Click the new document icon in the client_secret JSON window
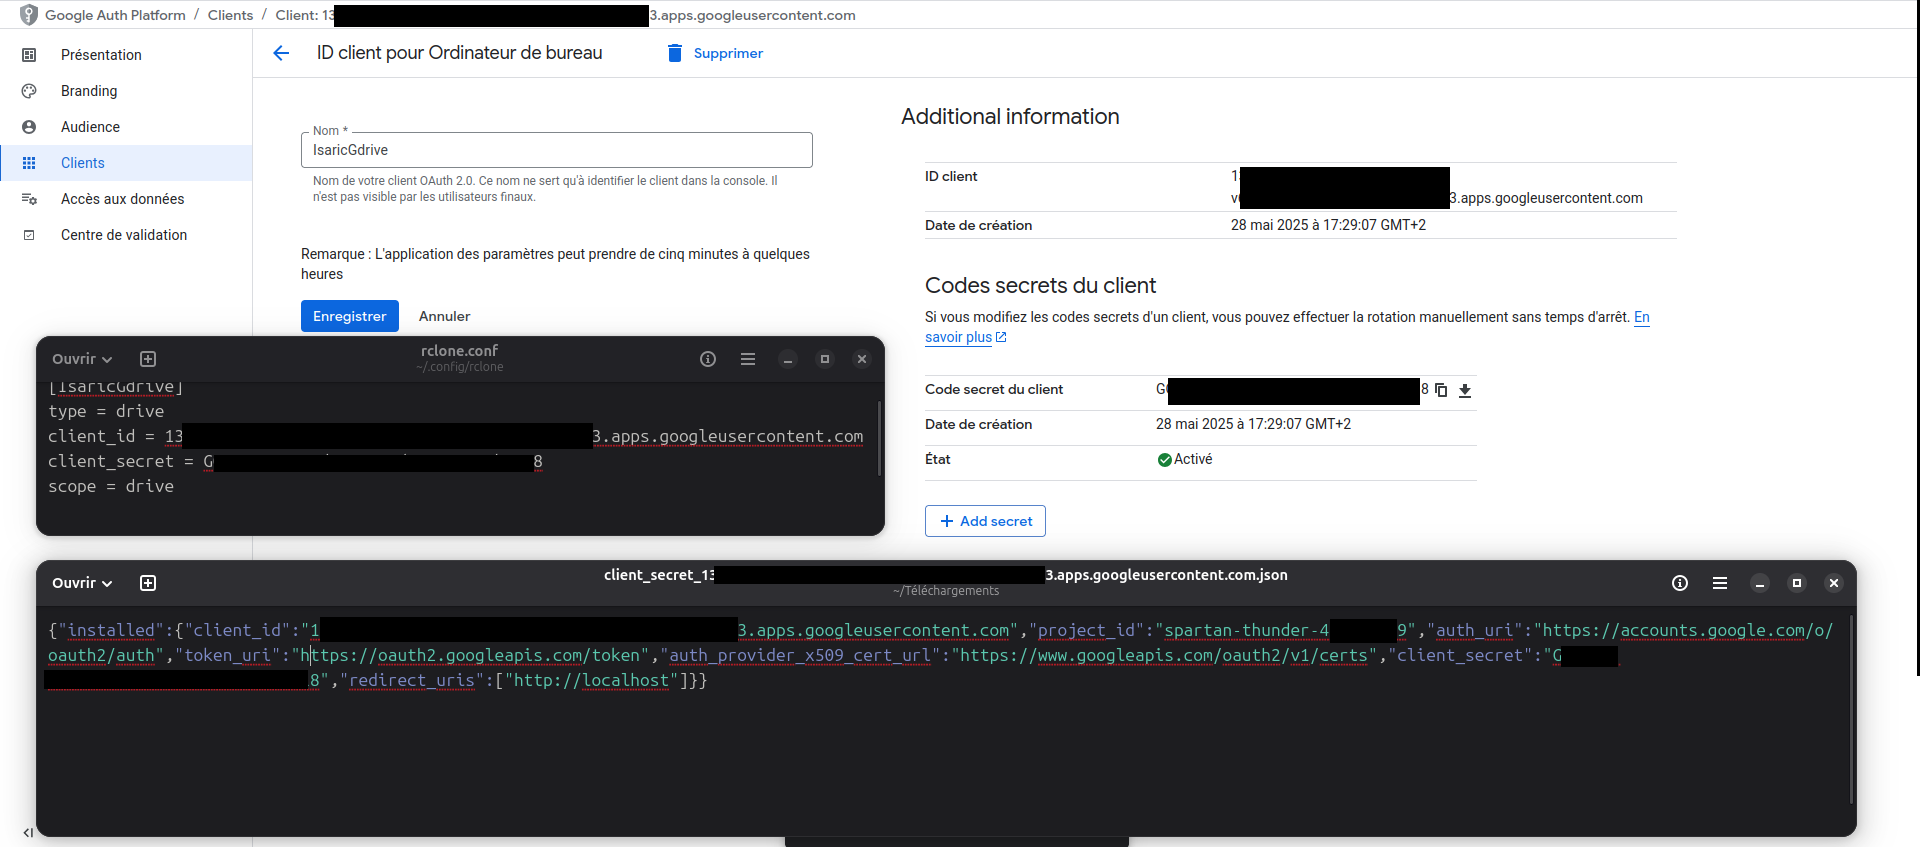Image resolution: width=1920 pixels, height=847 pixels. [x=148, y=583]
